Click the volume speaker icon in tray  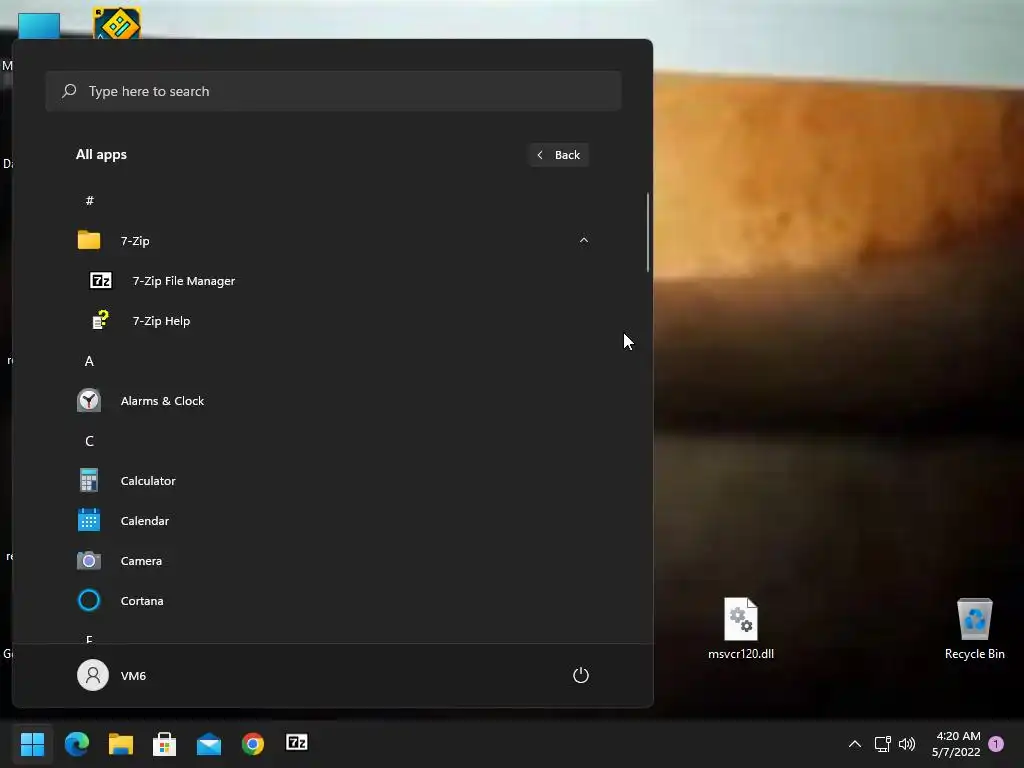point(907,744)
